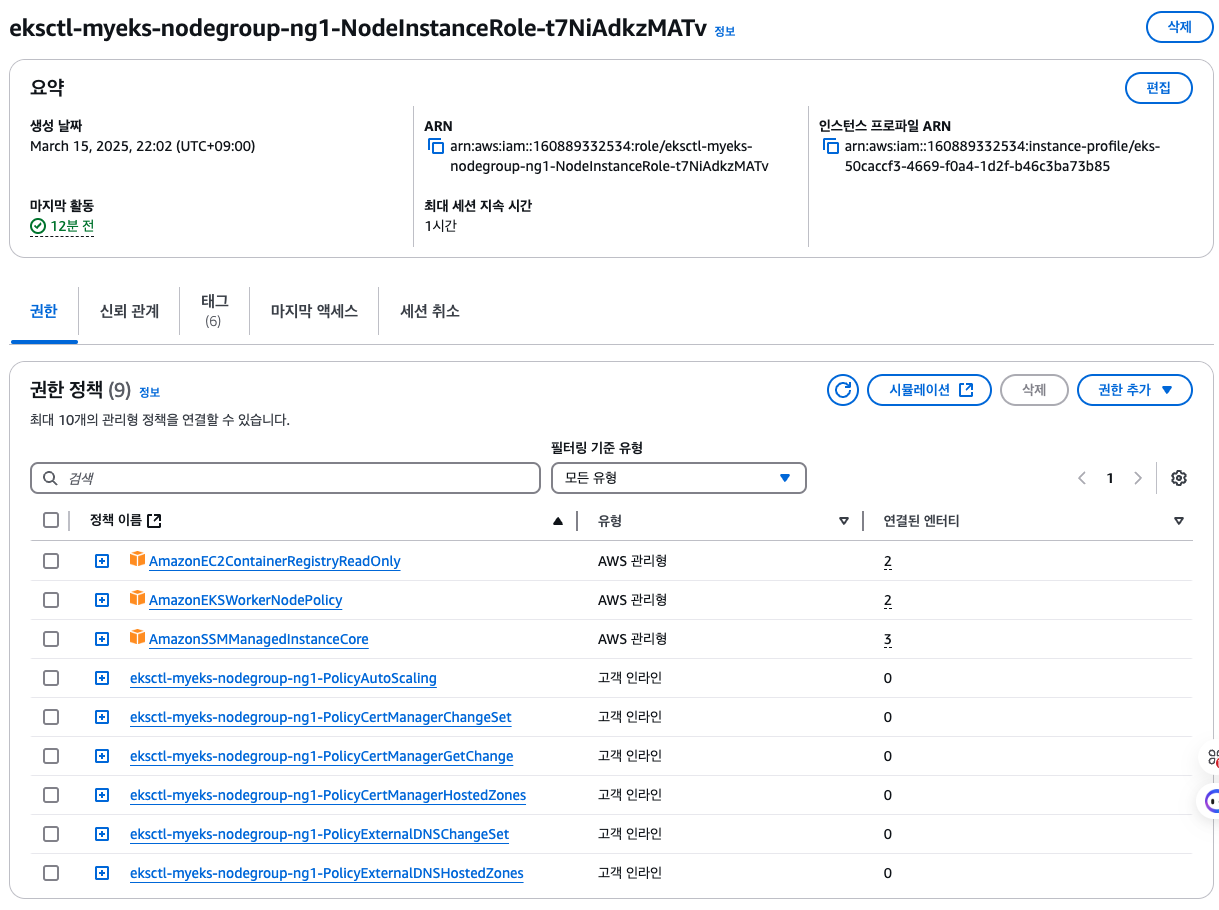Screen dimensions: 1219x910
Task: Open the 권한 추가 dropdown button
Action: [1135, 390]
